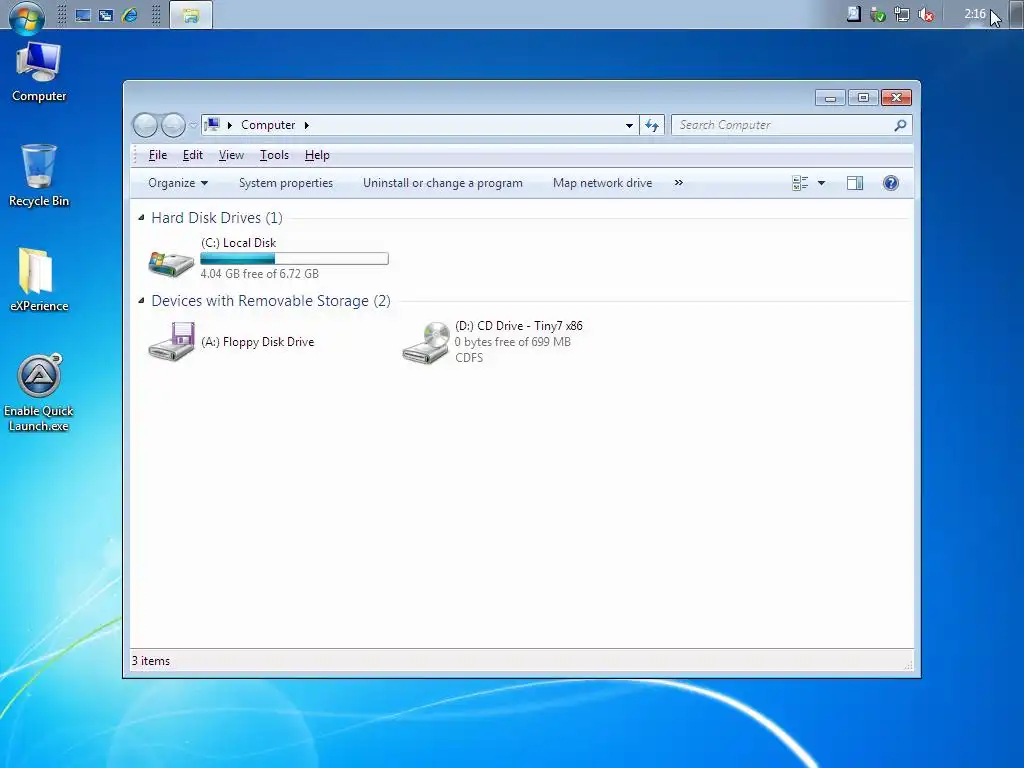The image size is (1024, 768).
Task: Click the muted volume tray icon
Action: (x=925, y=14)
